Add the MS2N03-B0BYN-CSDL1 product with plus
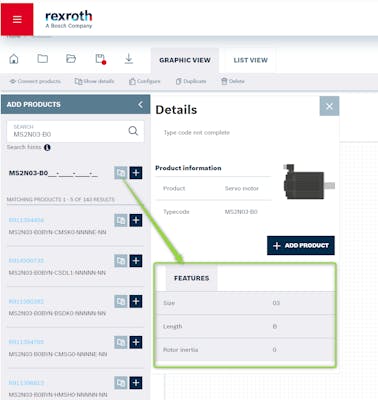The image size is (378, 400). (136, 261)
